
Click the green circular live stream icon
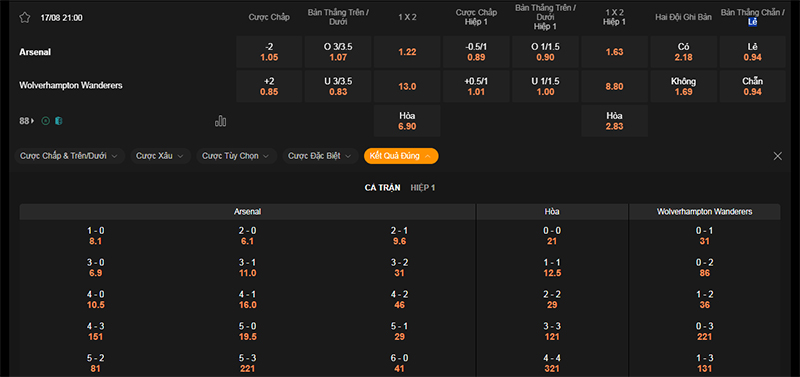[45, 121]
